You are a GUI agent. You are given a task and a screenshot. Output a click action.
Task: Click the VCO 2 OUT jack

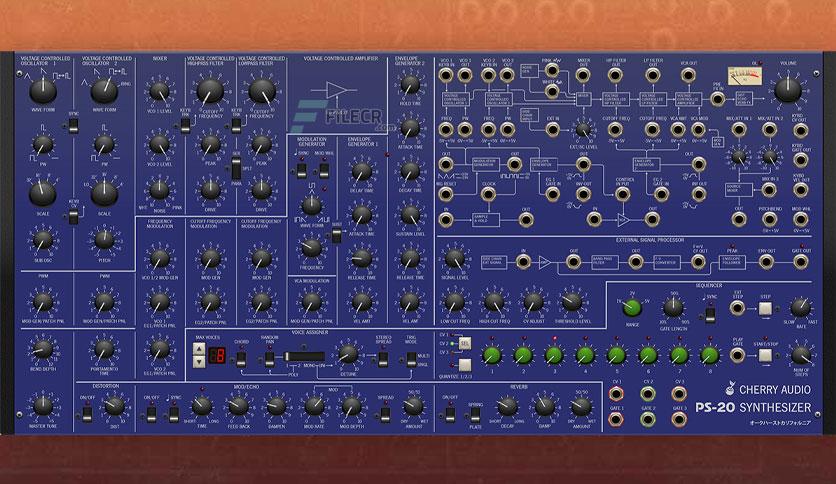coord(507,75)
